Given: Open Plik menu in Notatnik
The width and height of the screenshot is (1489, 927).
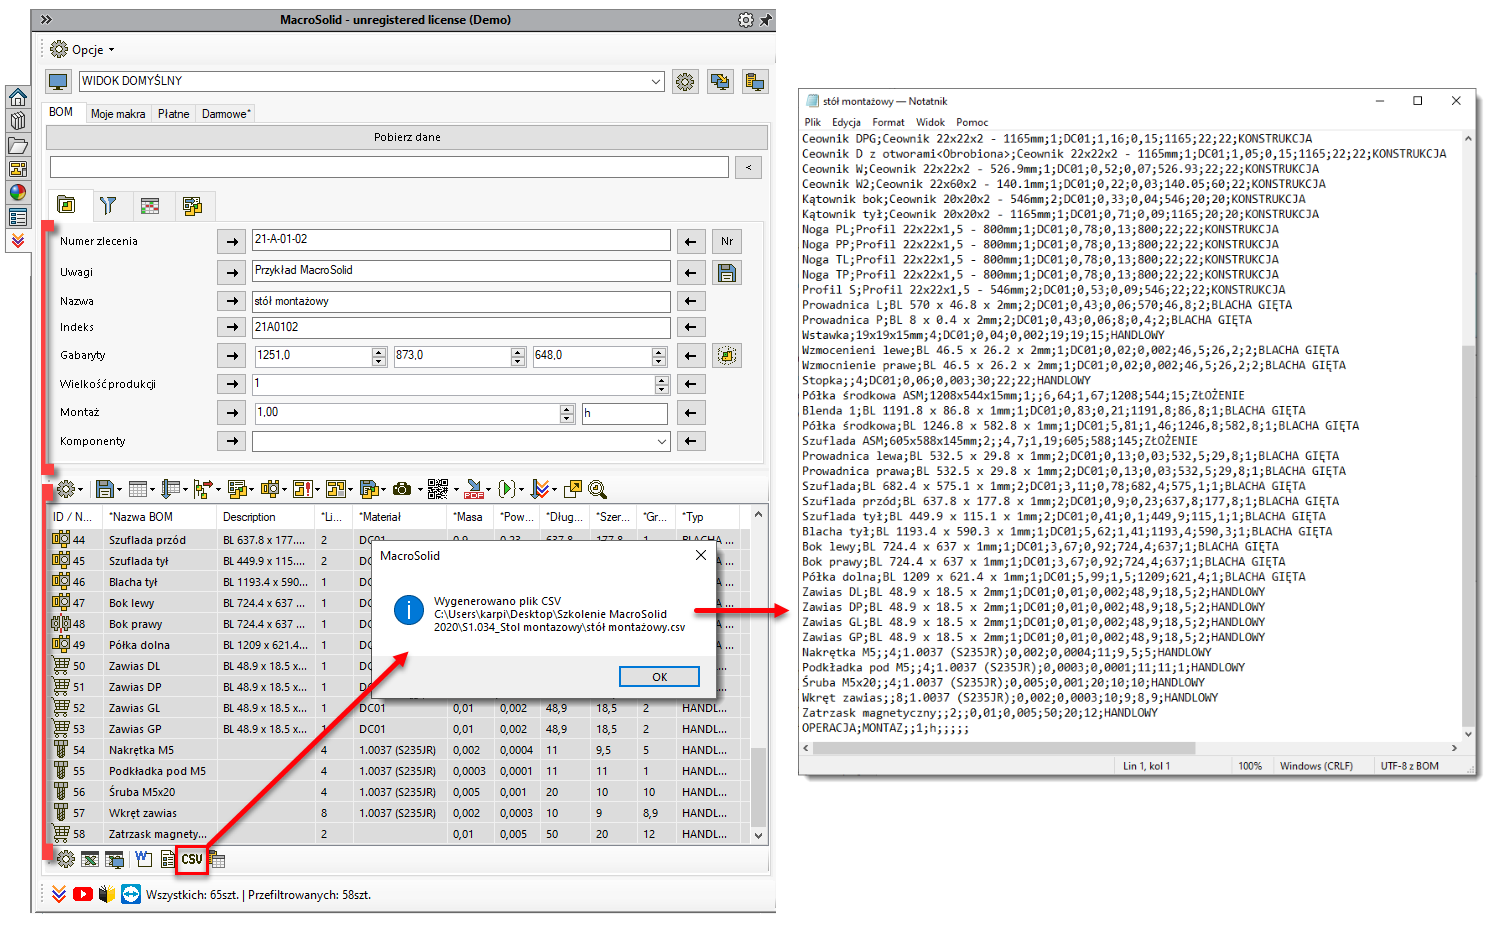Looking at the screenshot, I should 813,122.
